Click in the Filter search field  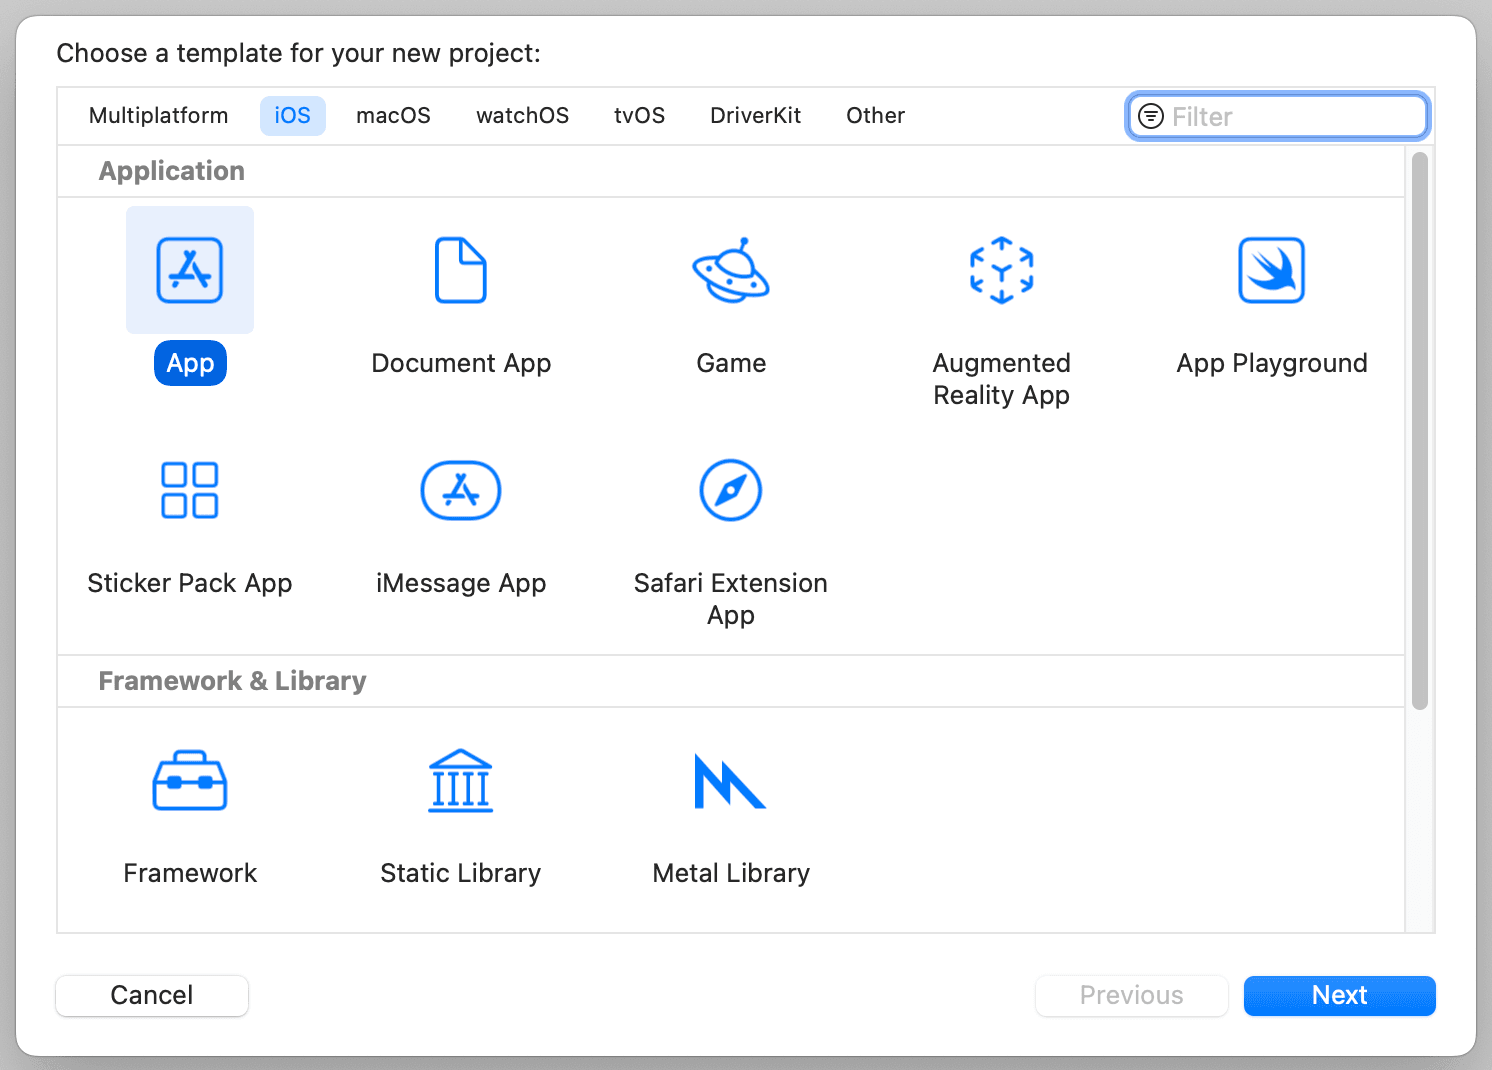1278,116
